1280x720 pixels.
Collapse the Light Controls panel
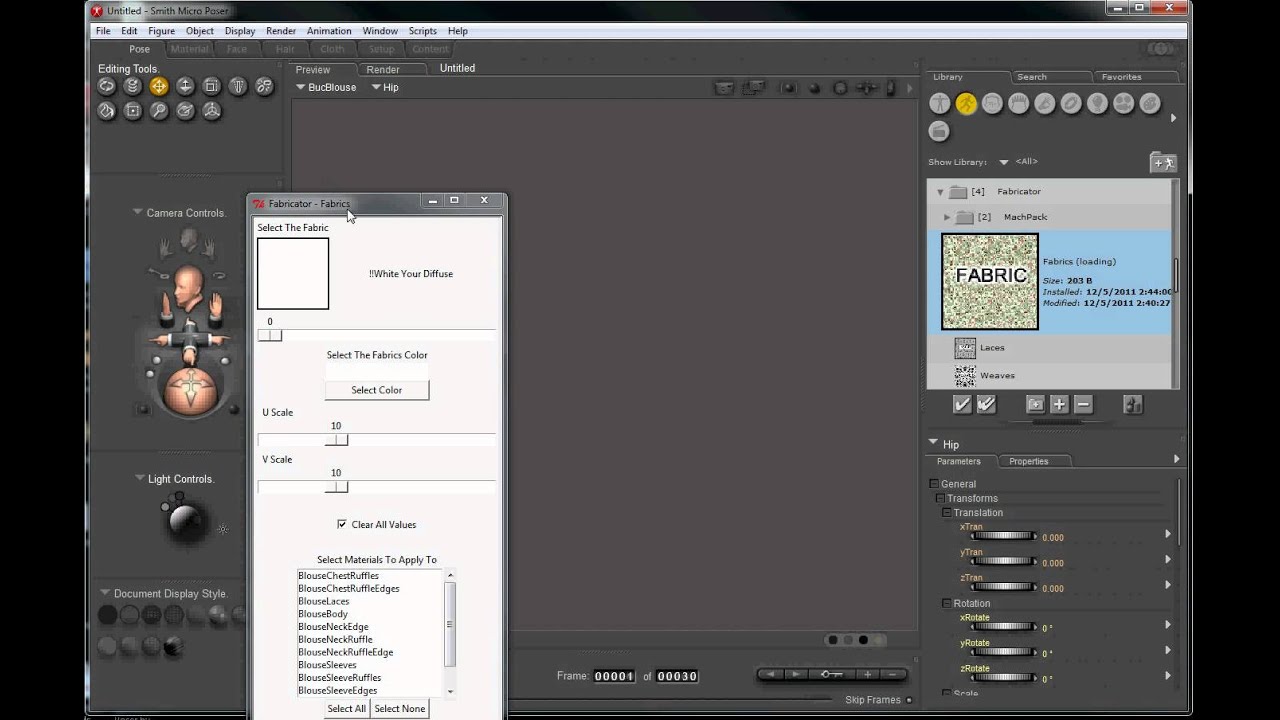pyautogui.click(x=140, y=478)
